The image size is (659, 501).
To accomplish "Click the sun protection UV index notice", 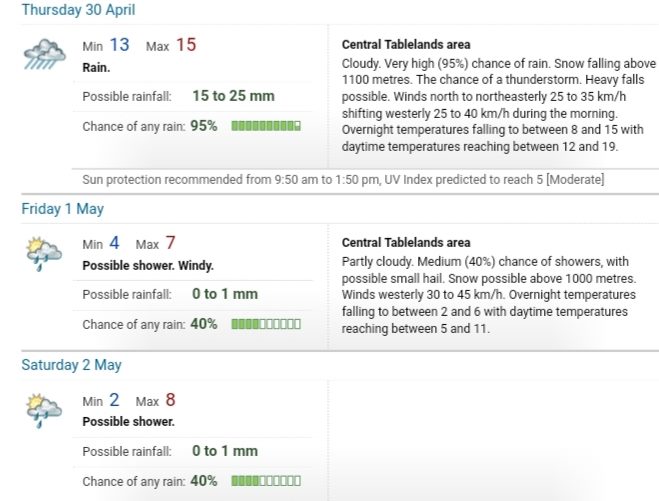I will coord(343,180).
